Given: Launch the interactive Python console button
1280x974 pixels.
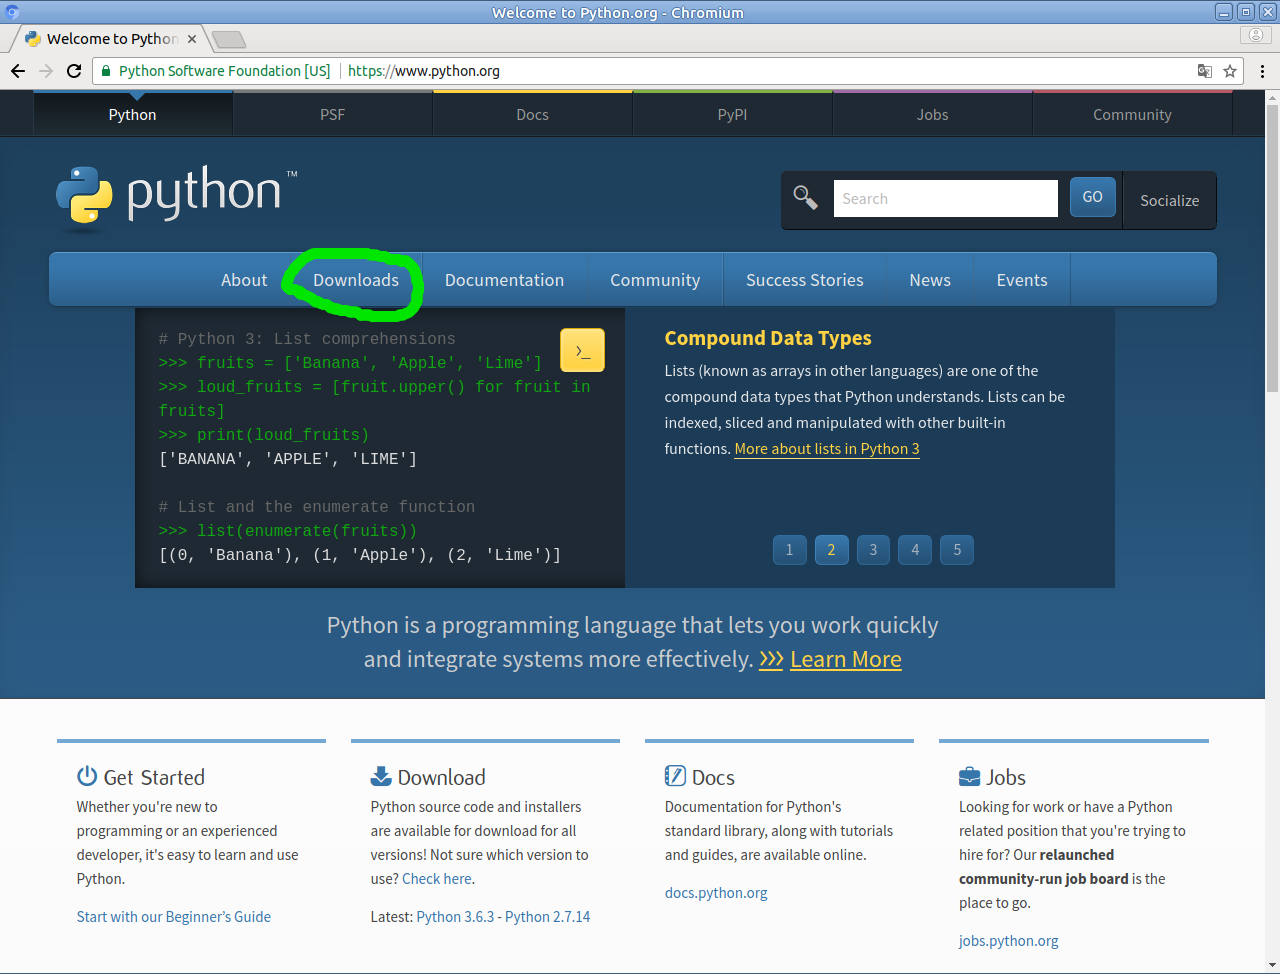Looking at the screenshot, I should coord(582,350).
